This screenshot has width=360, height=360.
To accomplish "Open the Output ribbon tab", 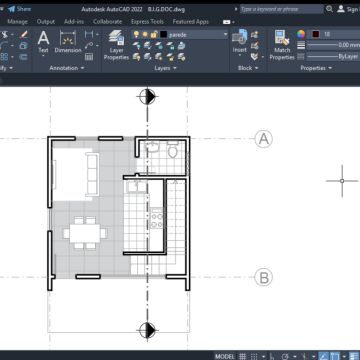I will 46,22.
